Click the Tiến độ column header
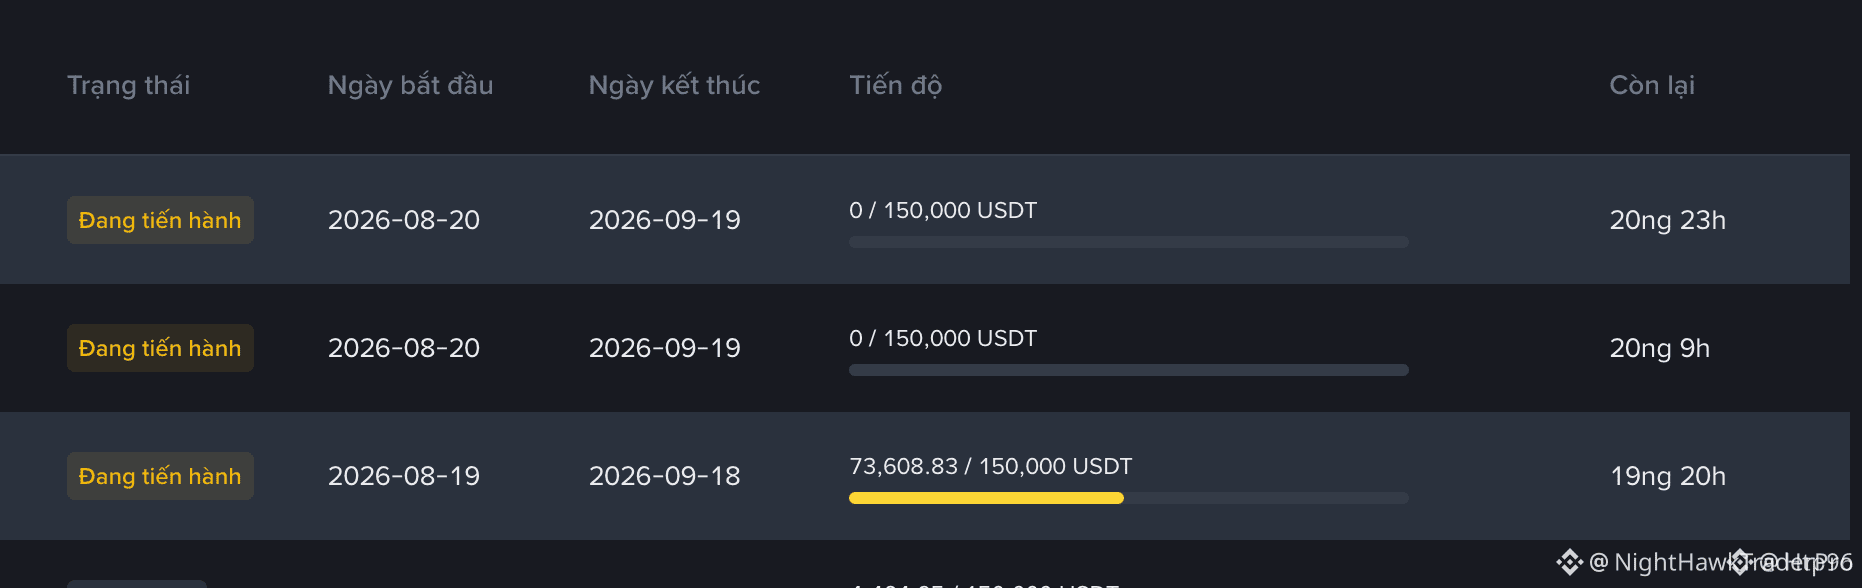The width and height of the screenshot is (1862, 588). pos(895,86)
